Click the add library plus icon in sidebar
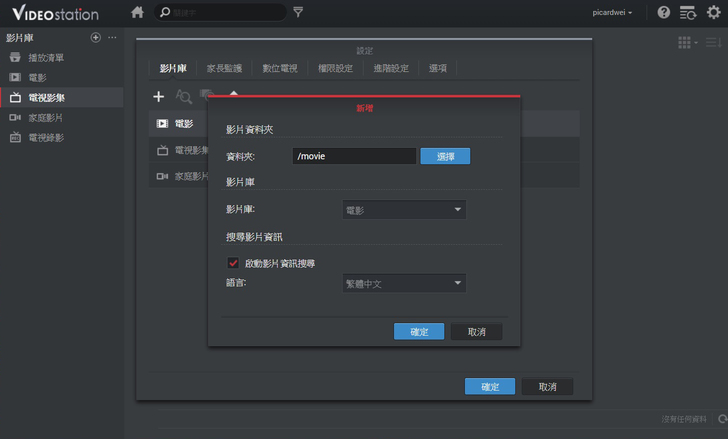The width and height of the screenshot is (728, 439). coord(96,37)
